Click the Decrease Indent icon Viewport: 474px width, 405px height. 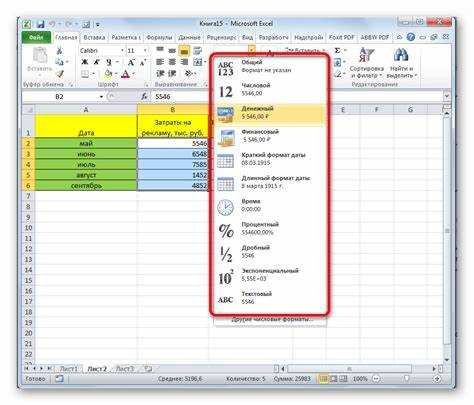(x=160, y=73)
